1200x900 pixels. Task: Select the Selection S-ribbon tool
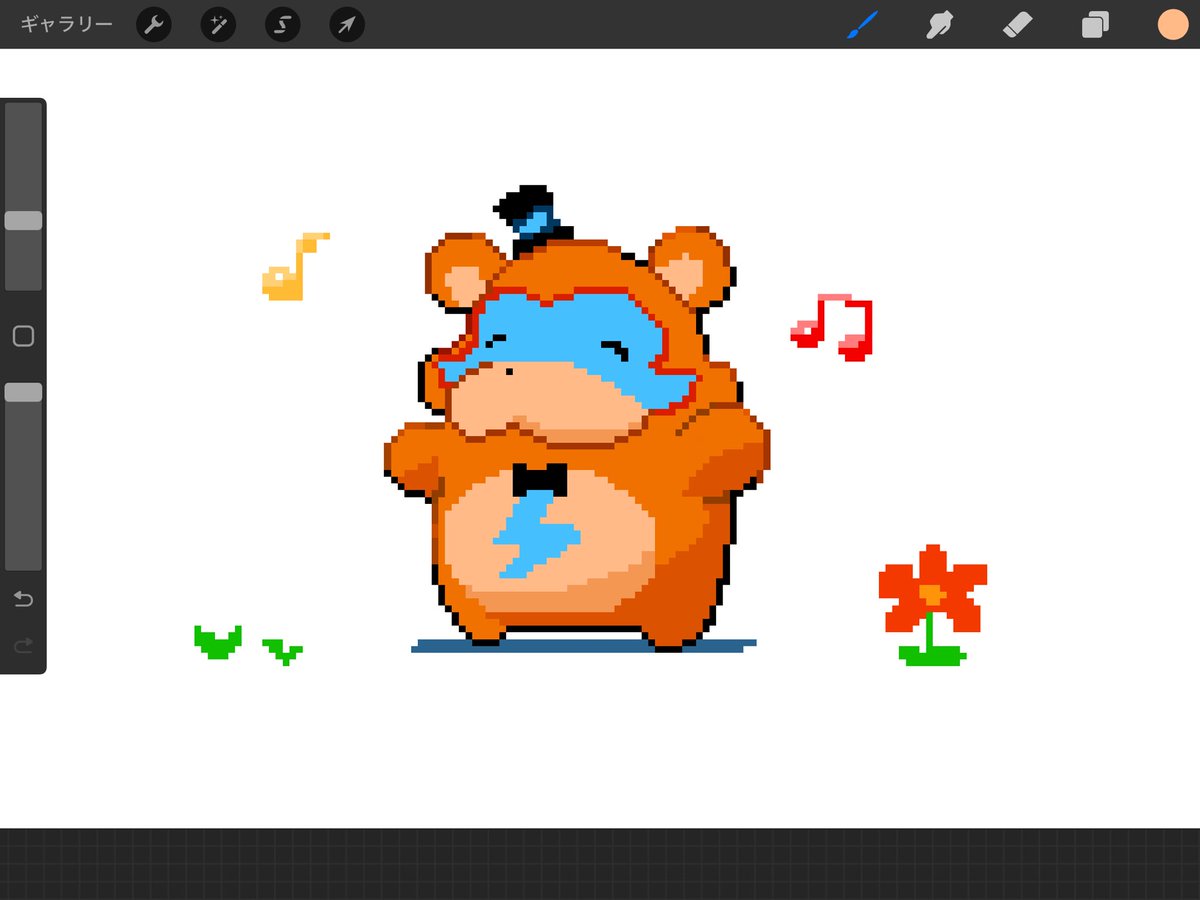[282, 25]
